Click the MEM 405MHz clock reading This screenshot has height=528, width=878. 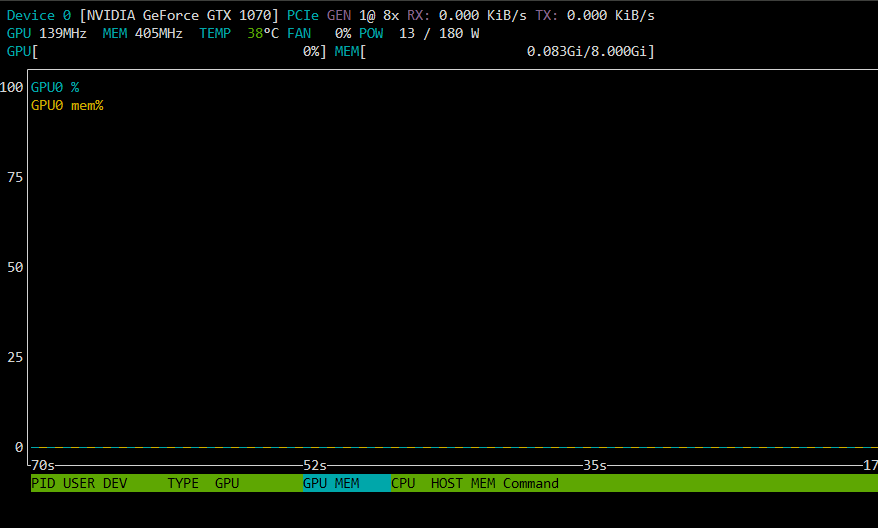[x=142, y=34]
